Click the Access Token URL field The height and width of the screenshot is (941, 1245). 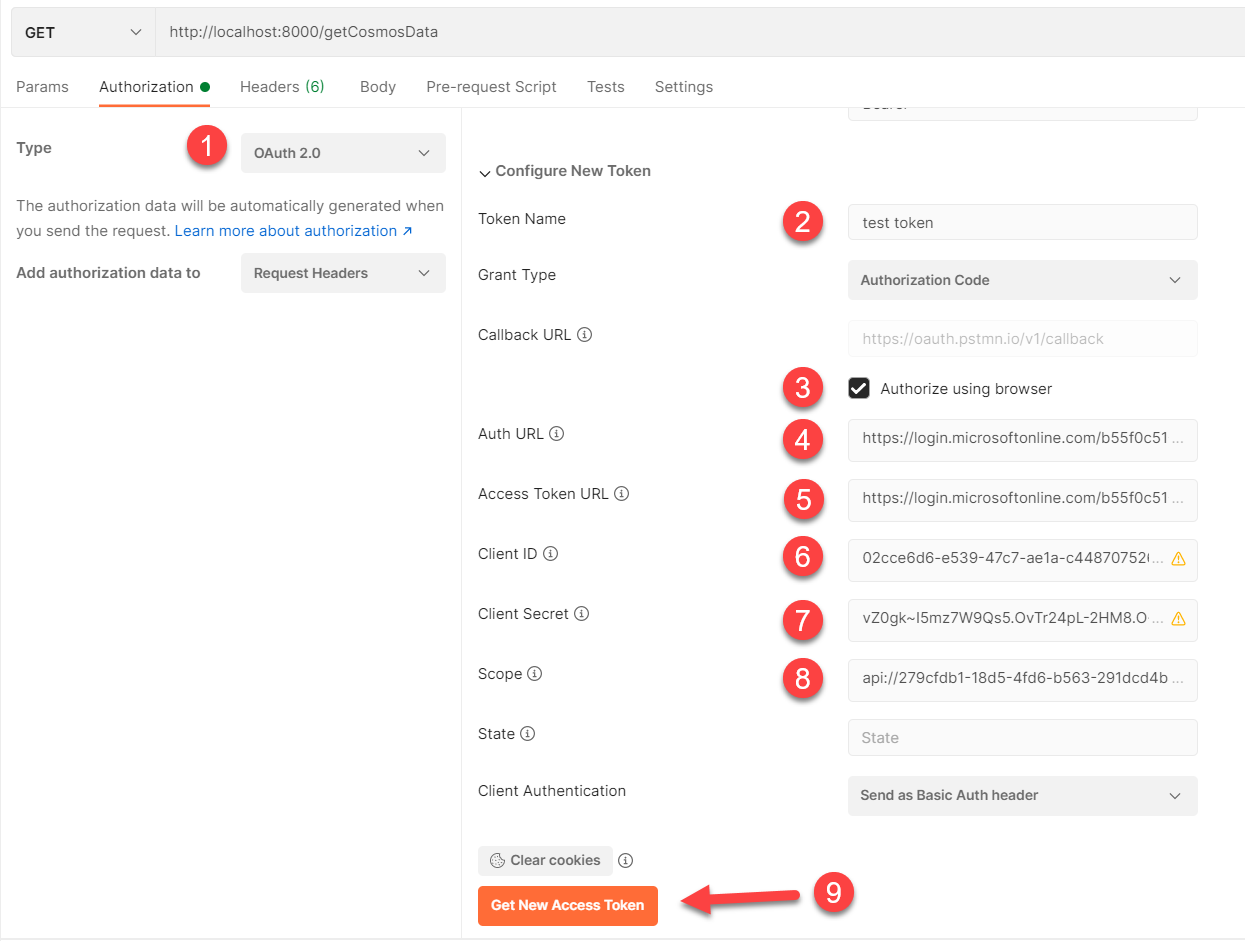[x=1022, y=500]
